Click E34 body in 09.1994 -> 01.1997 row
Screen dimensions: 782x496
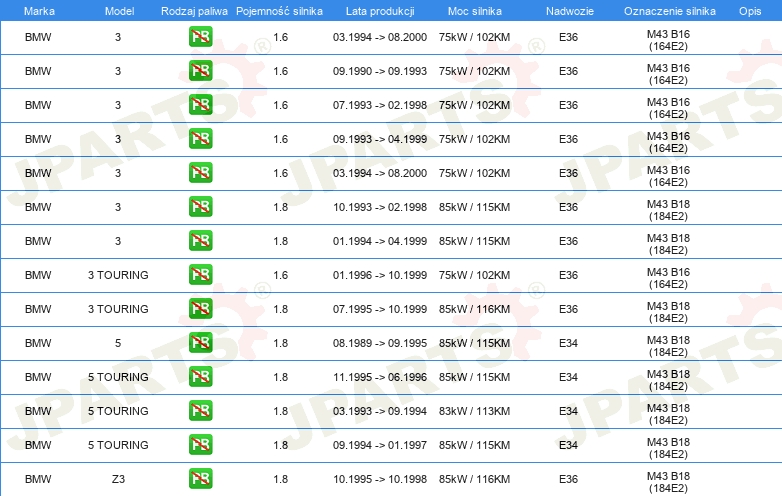(x=569, y=445)
